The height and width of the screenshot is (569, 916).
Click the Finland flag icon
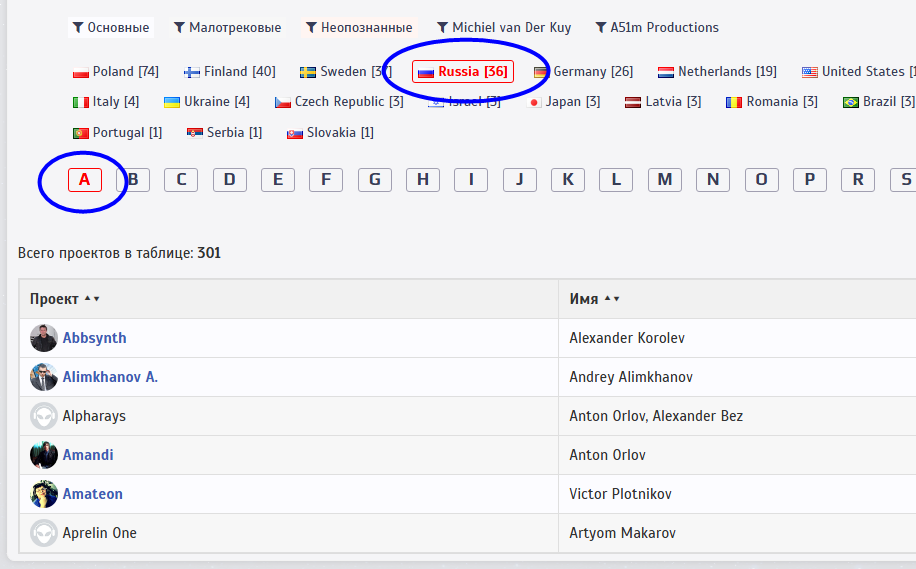click(192, 73)
